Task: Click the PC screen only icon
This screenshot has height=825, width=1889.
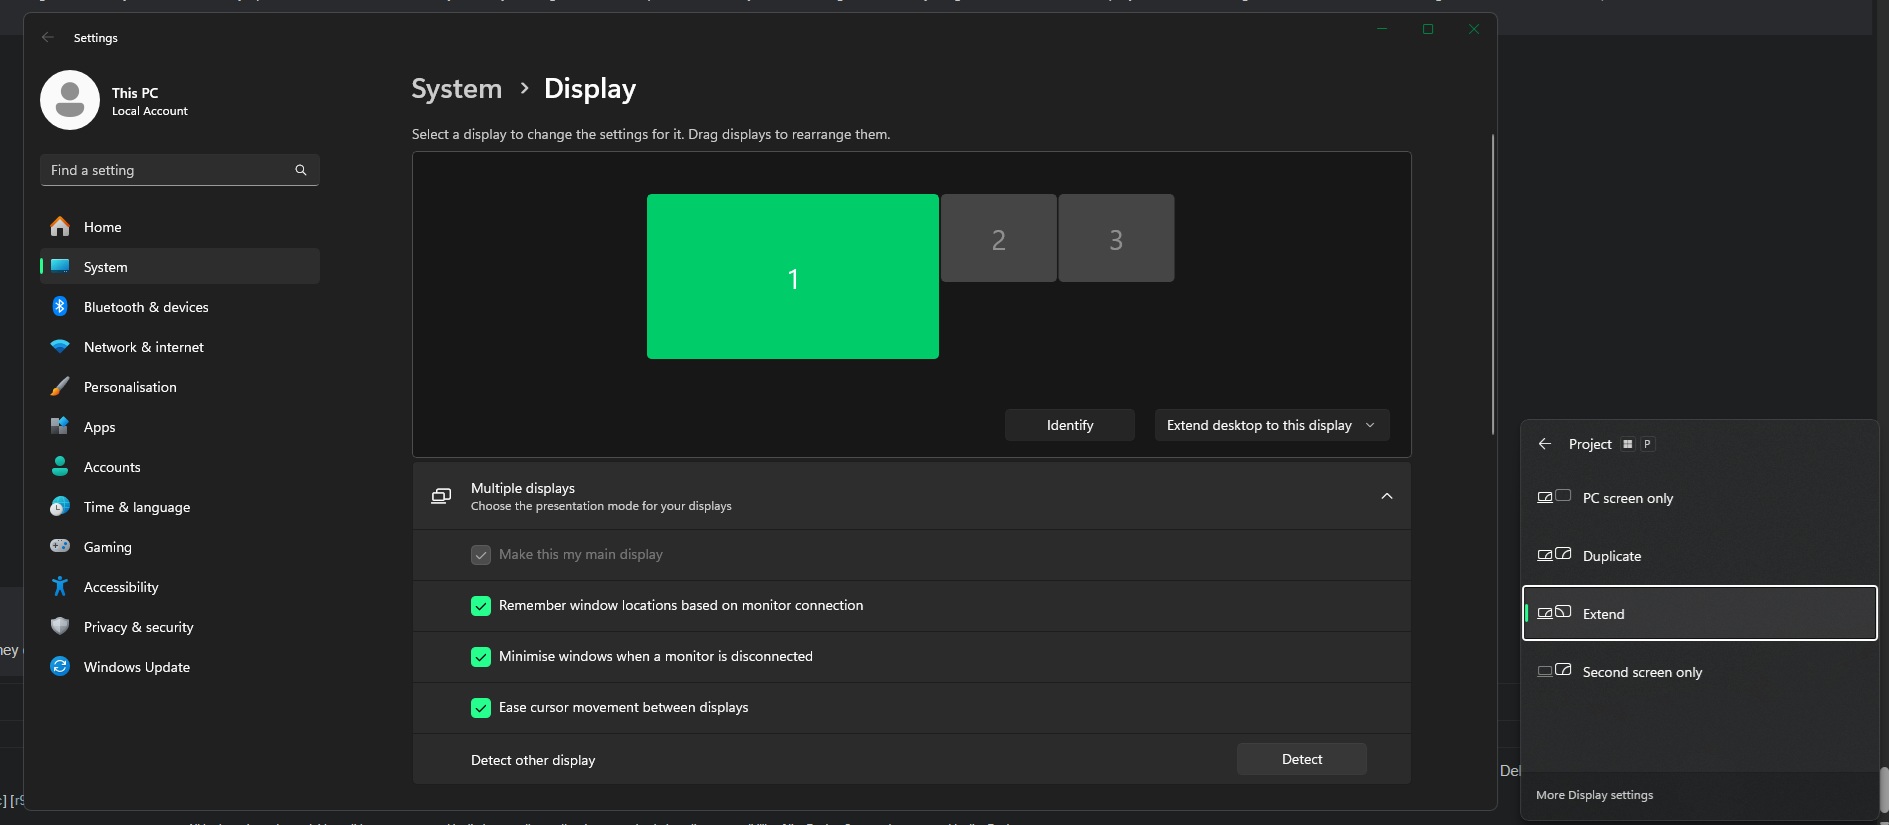Action: click(1554, 497)
